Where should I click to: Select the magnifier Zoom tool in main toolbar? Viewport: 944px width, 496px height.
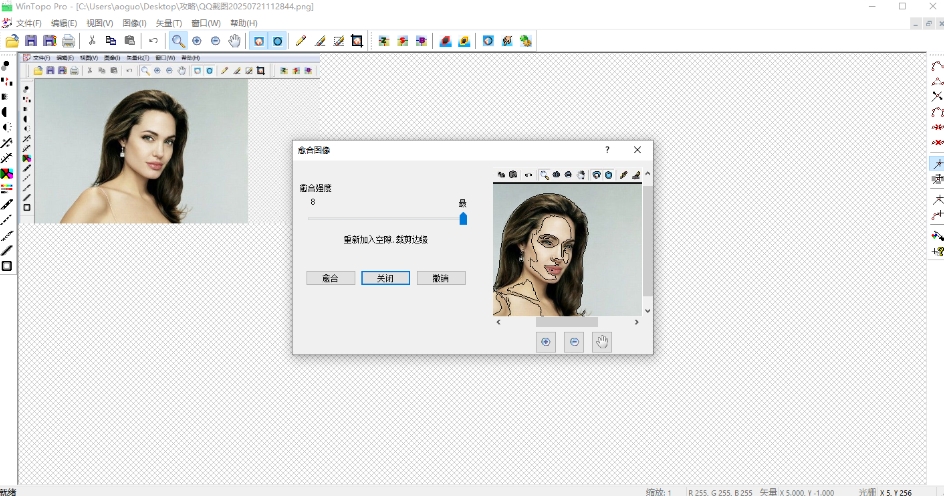[178, 41]
